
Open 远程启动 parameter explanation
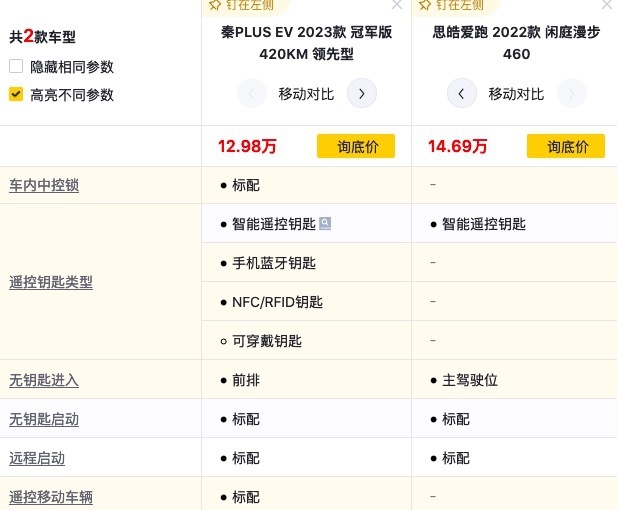tap(37, 458)
